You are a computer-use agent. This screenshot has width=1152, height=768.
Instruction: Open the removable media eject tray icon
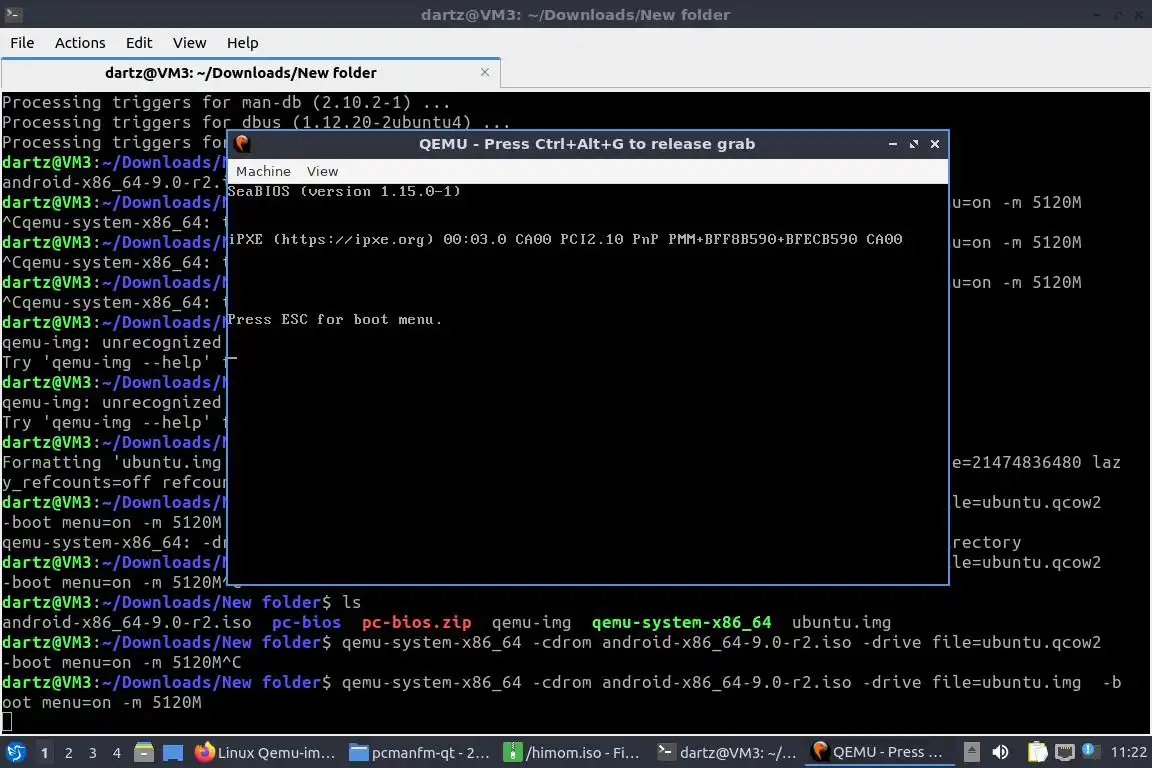click(971, 752)
